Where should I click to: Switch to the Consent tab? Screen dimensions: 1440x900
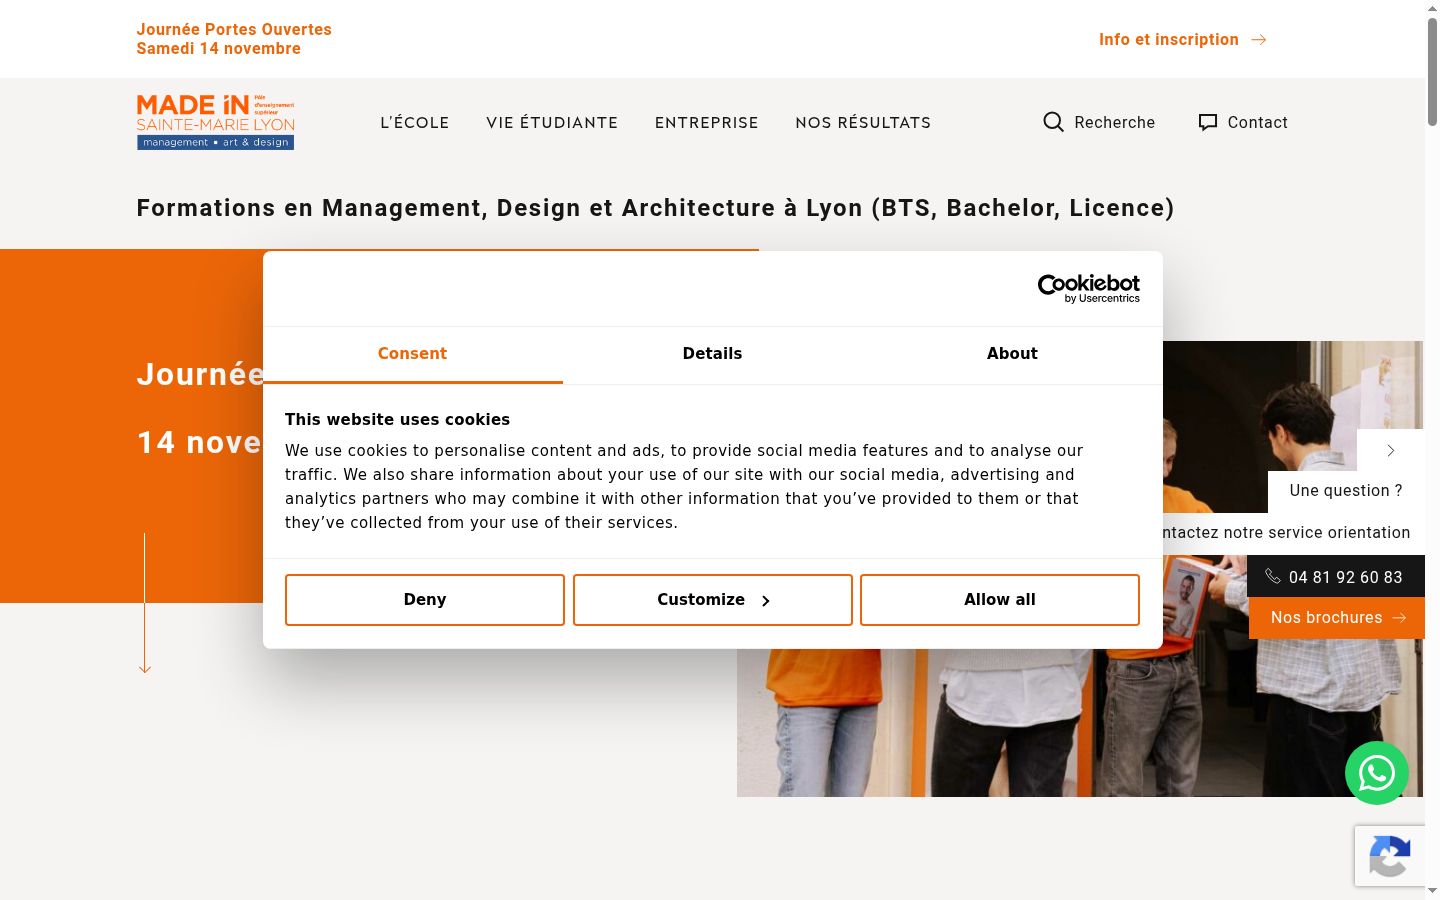(x=412, y=354)
